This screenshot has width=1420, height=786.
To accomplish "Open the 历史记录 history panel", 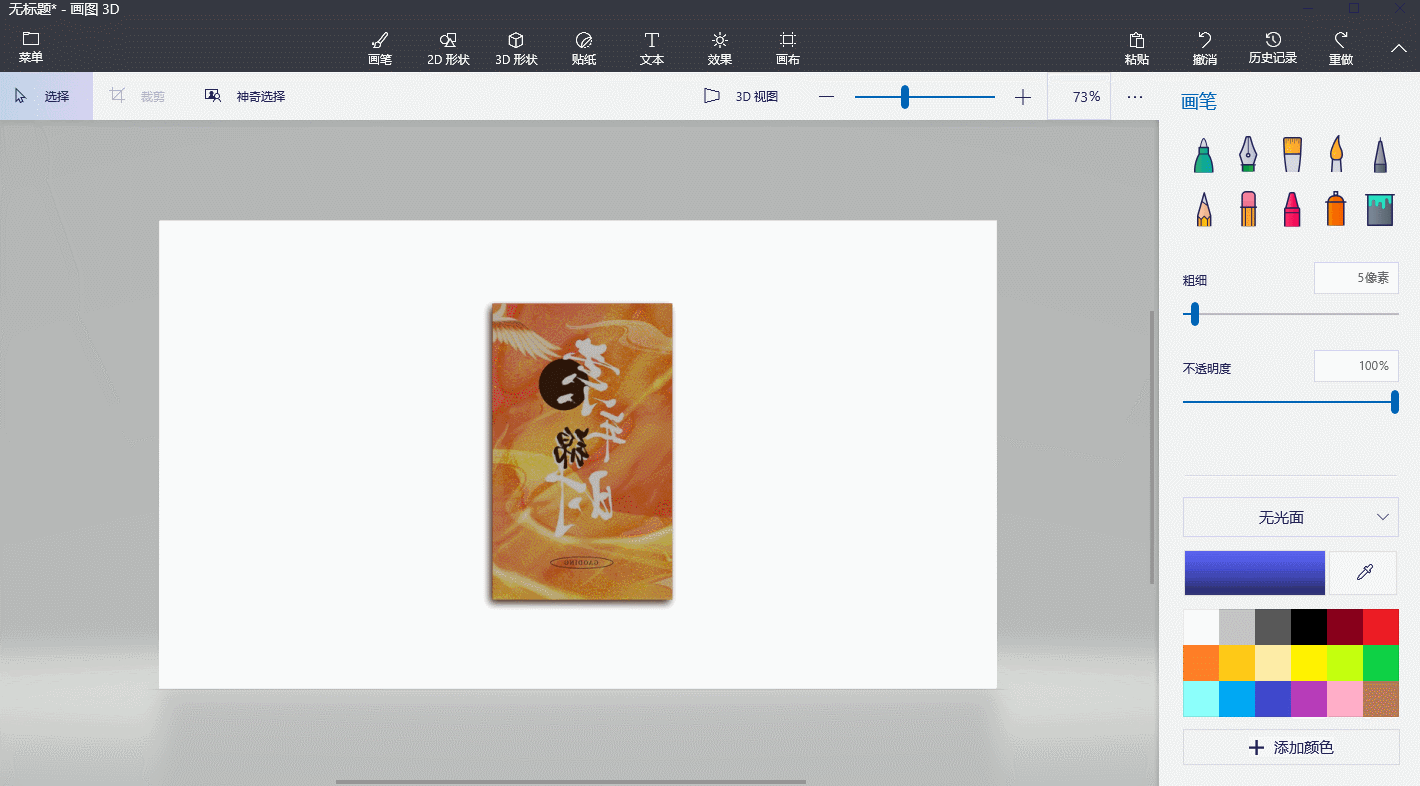I will coord(1273,48).
